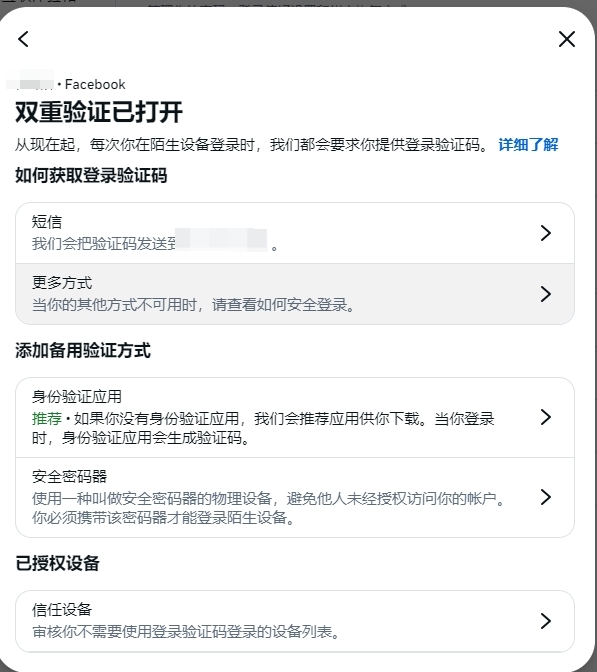Choose the 安全密码器 option

295,498
